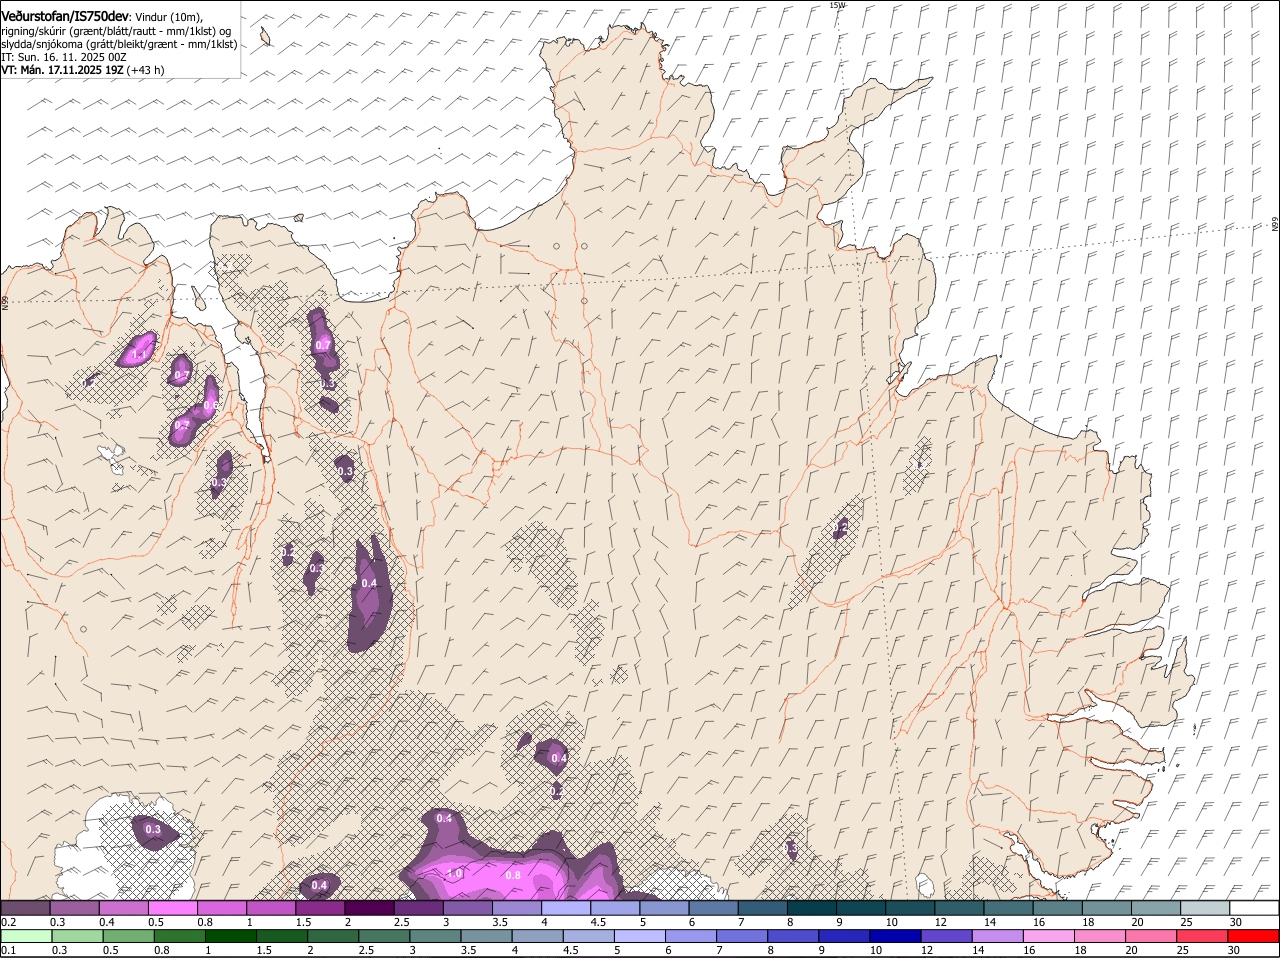The width and height of the screenshot is (1280, 958).
Task: Pick the upper legend swatch starting at 1
Action: click(x=271, y=908)
